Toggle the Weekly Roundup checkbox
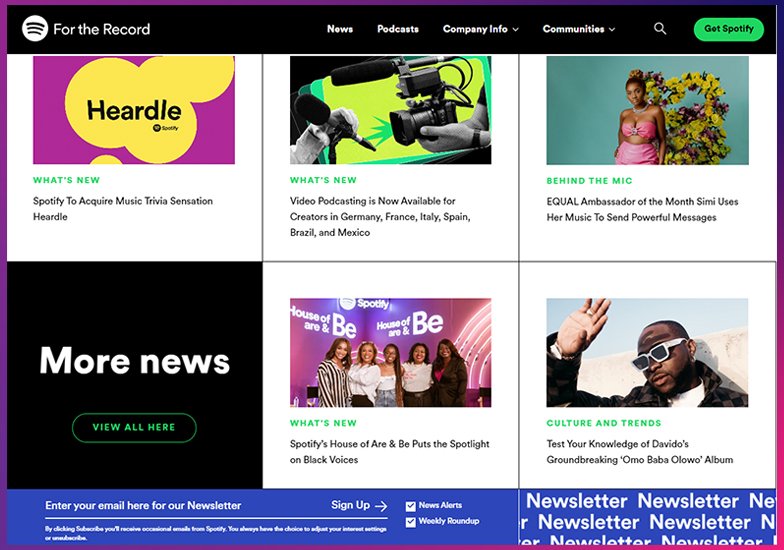This screenshot has width=784, height=550. (410, 522)
